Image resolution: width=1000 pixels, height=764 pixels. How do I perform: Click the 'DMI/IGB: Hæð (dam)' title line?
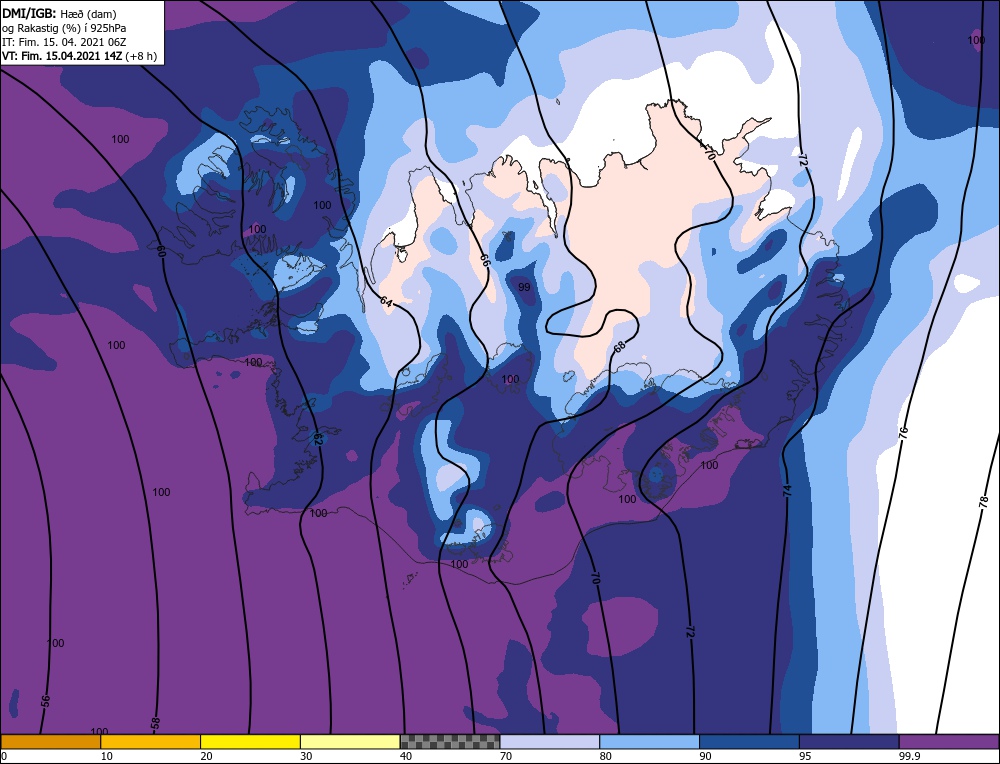click(x=59, y=13)
